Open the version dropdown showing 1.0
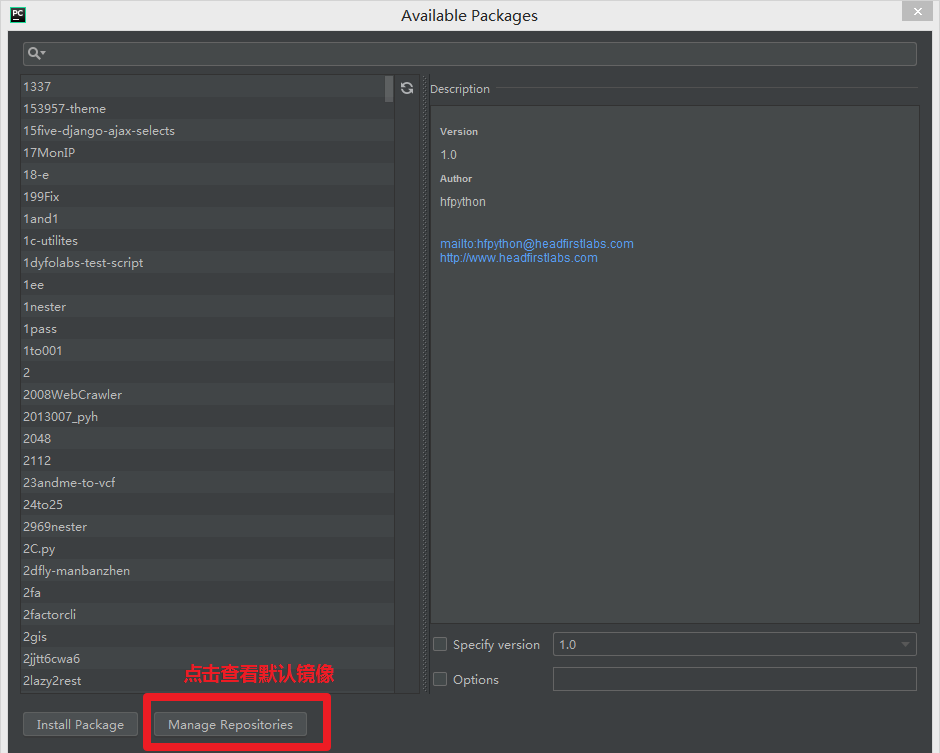Viewport: 940px width, 753px height. click(x=905, y=644)
